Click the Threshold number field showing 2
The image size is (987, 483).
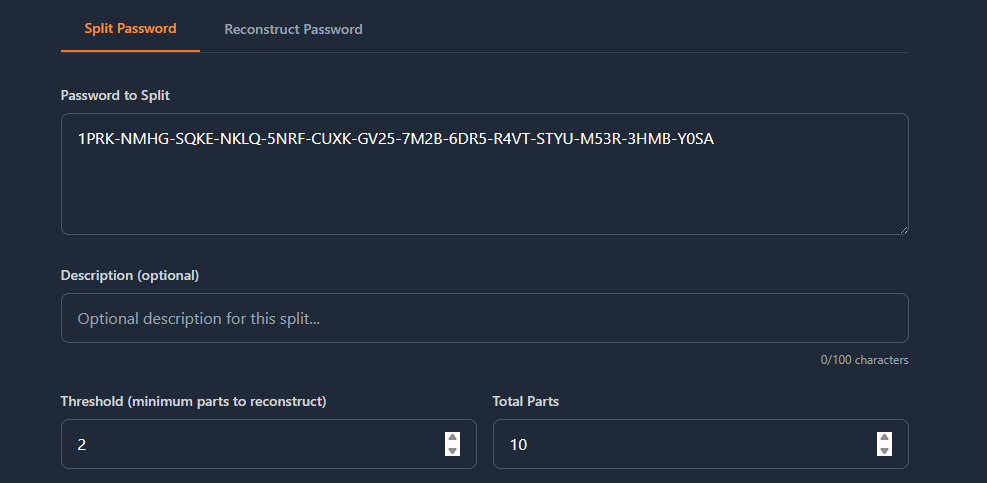(250, 444)
